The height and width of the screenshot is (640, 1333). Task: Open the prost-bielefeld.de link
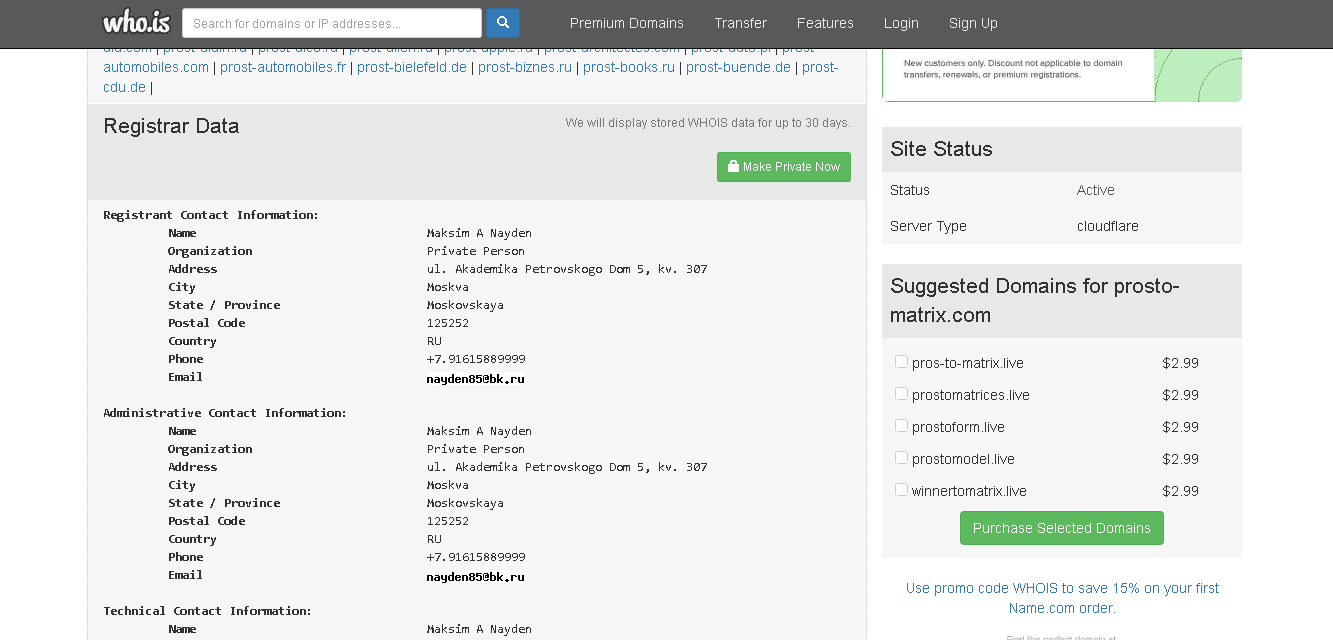[411, 67]
